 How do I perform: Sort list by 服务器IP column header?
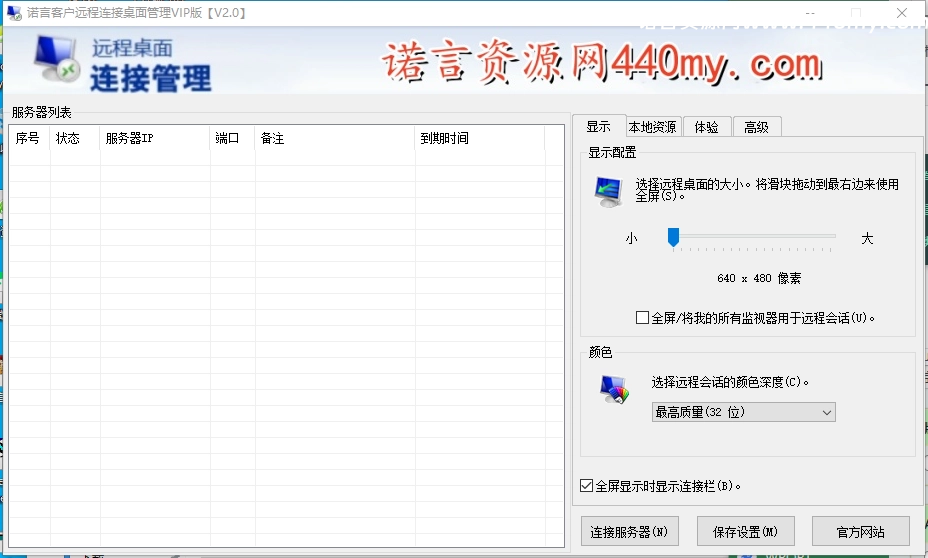155,139
